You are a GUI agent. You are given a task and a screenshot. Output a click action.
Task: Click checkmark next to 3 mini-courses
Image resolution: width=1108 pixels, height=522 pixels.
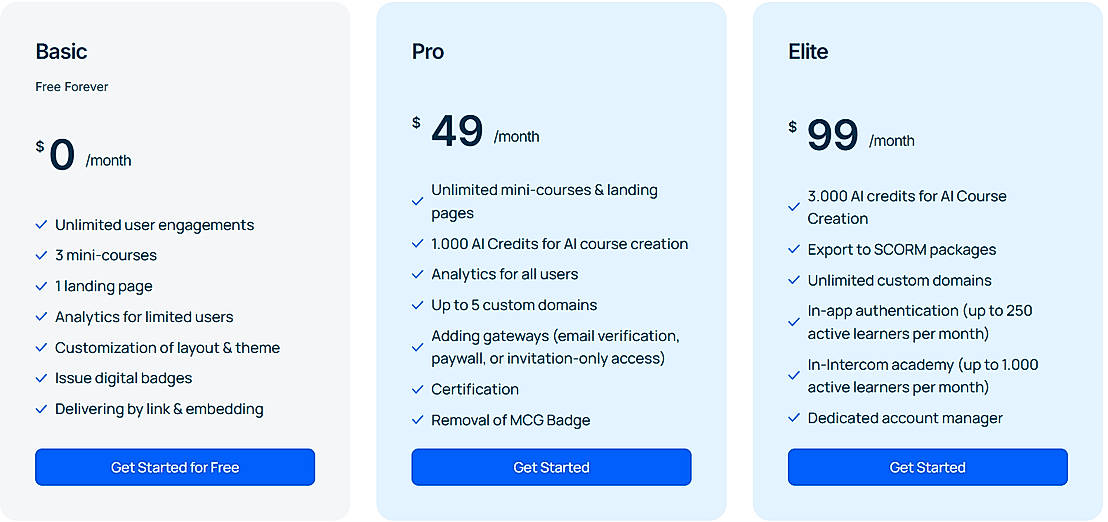[41, 256]
